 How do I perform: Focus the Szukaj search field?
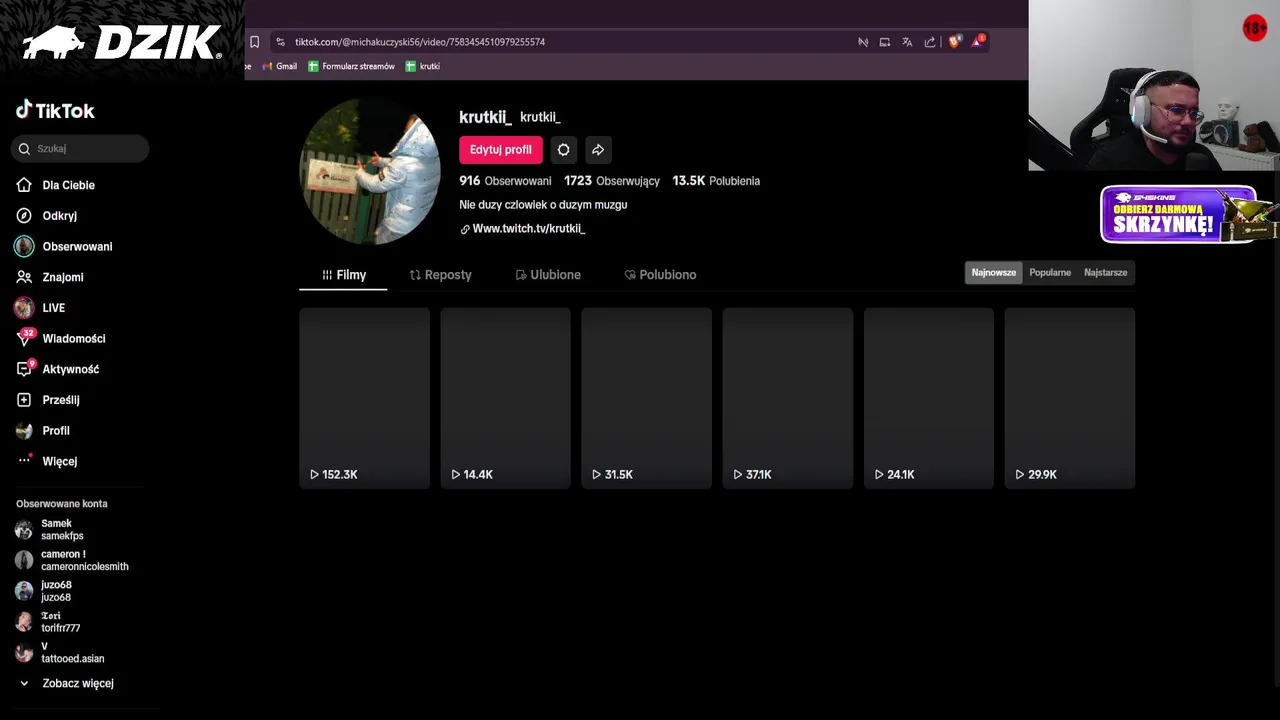pyautogui.click(x=80, y=148)
